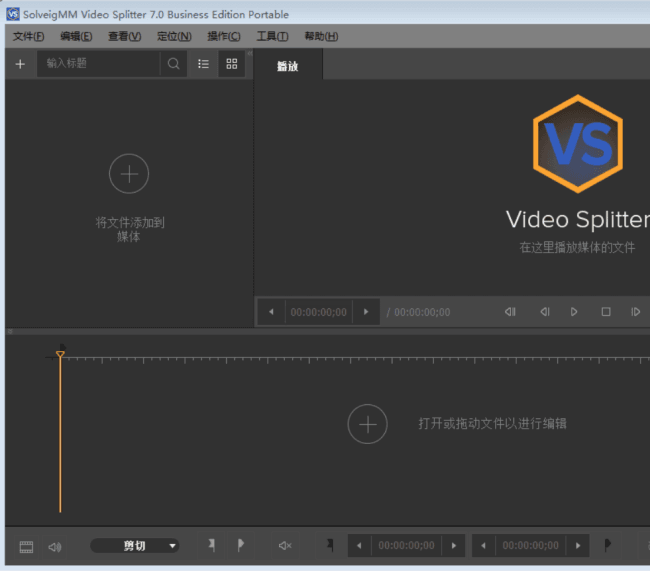Click the total duration / 00:00:00;00 text
This screenshot has width=650, height=571.
pyautogui.click(x=418, y=312)
